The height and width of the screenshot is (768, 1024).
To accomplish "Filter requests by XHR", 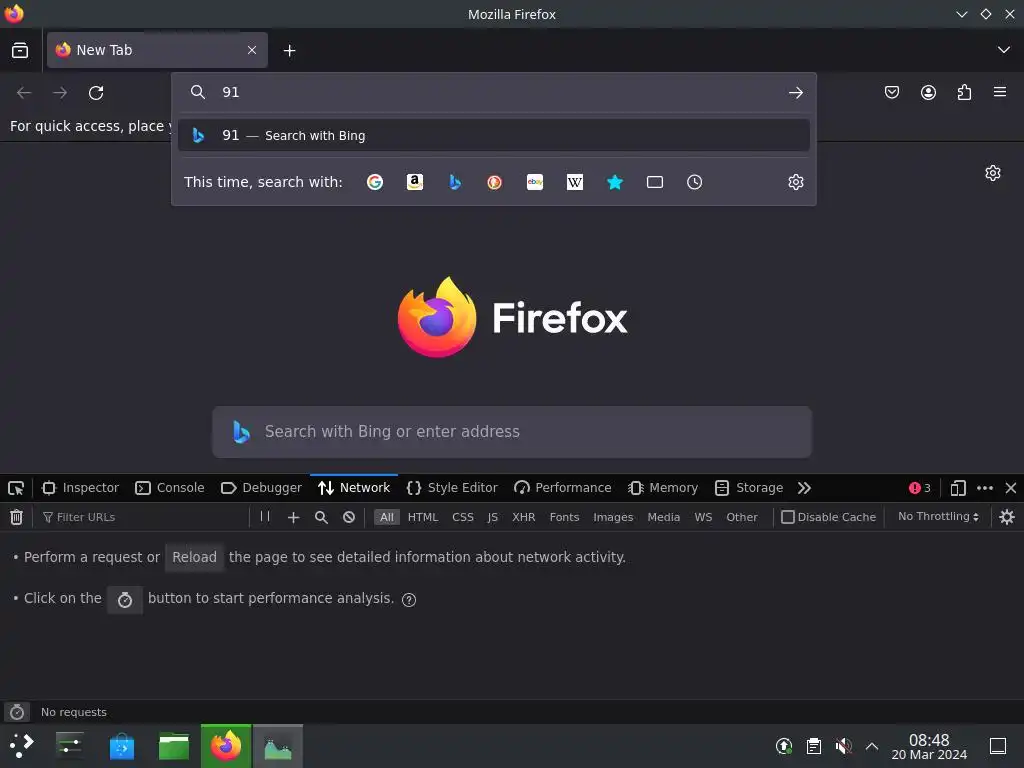I will 523,517.
